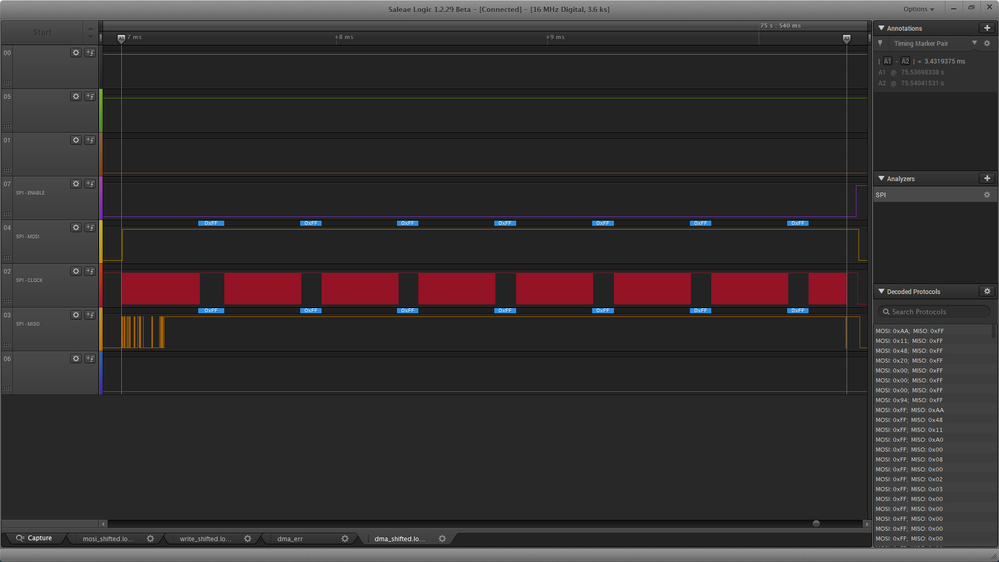Open channel 01 settings gear

[x=76, y=140]
